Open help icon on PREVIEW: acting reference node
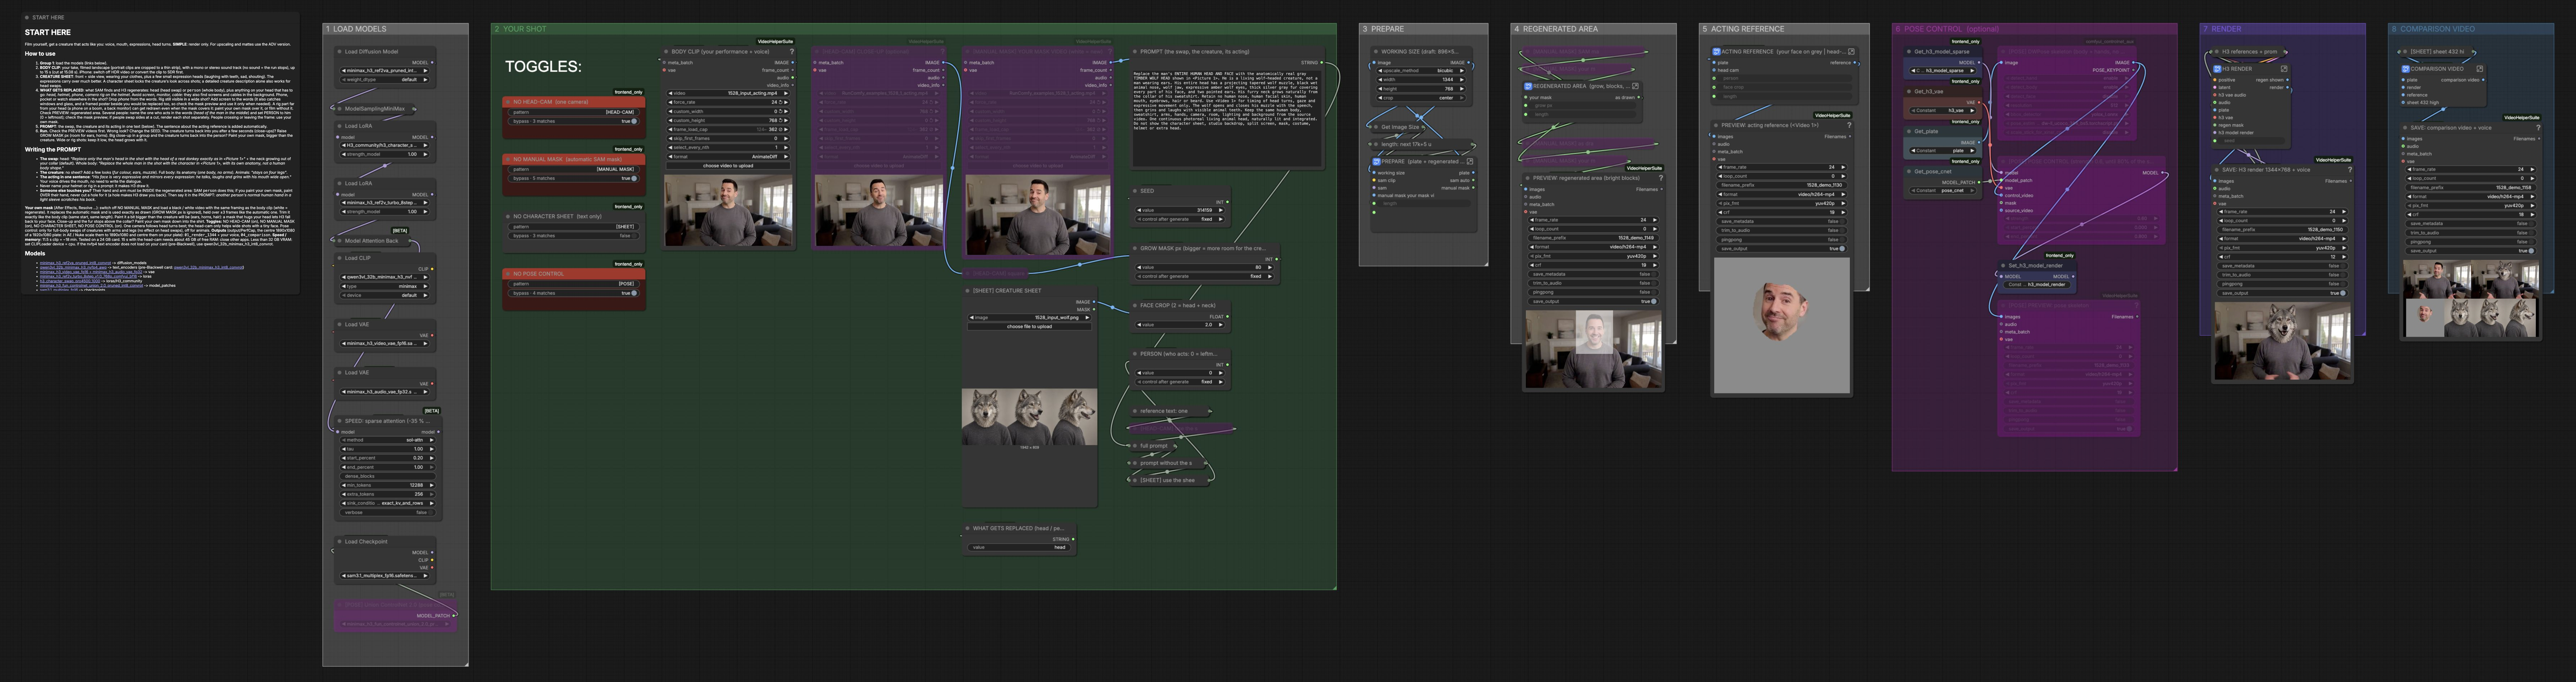2576x682 pixels. pos(1849,125)
